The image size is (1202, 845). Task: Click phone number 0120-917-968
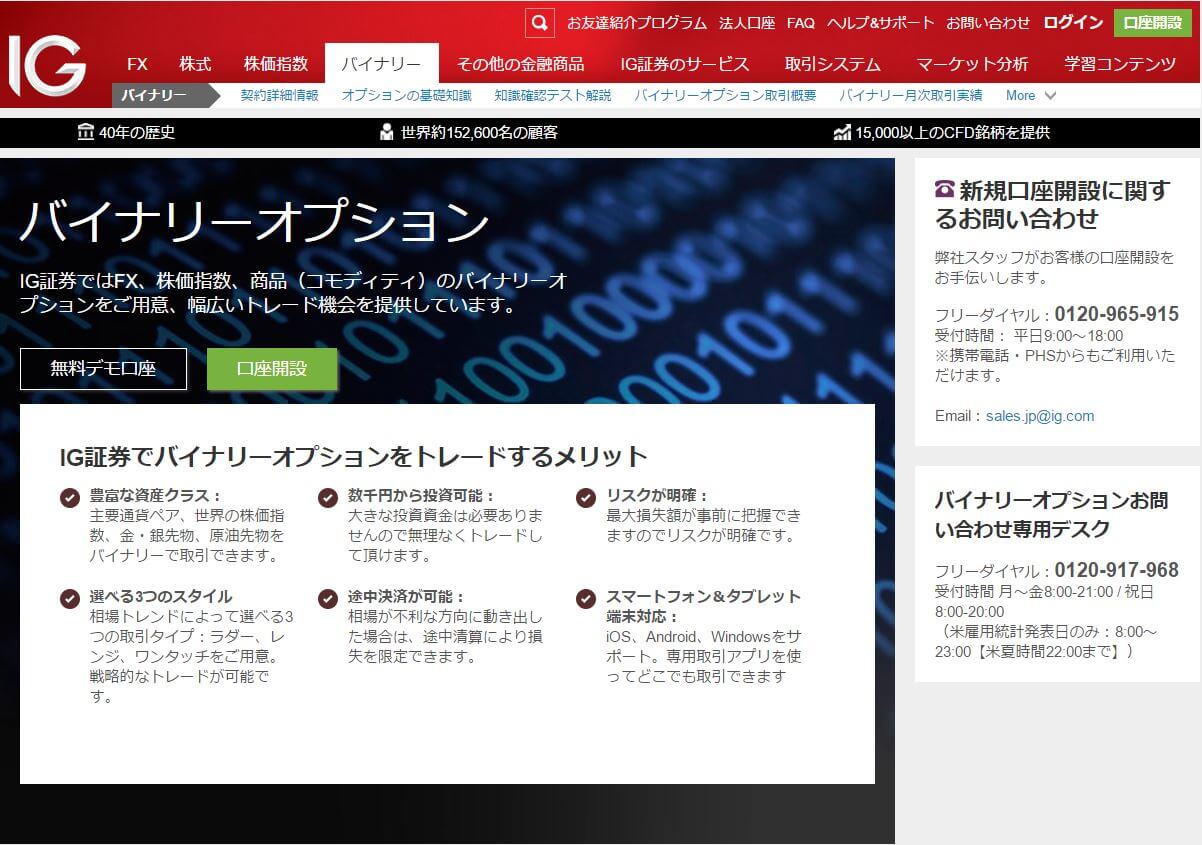[x=1117, y=570]
